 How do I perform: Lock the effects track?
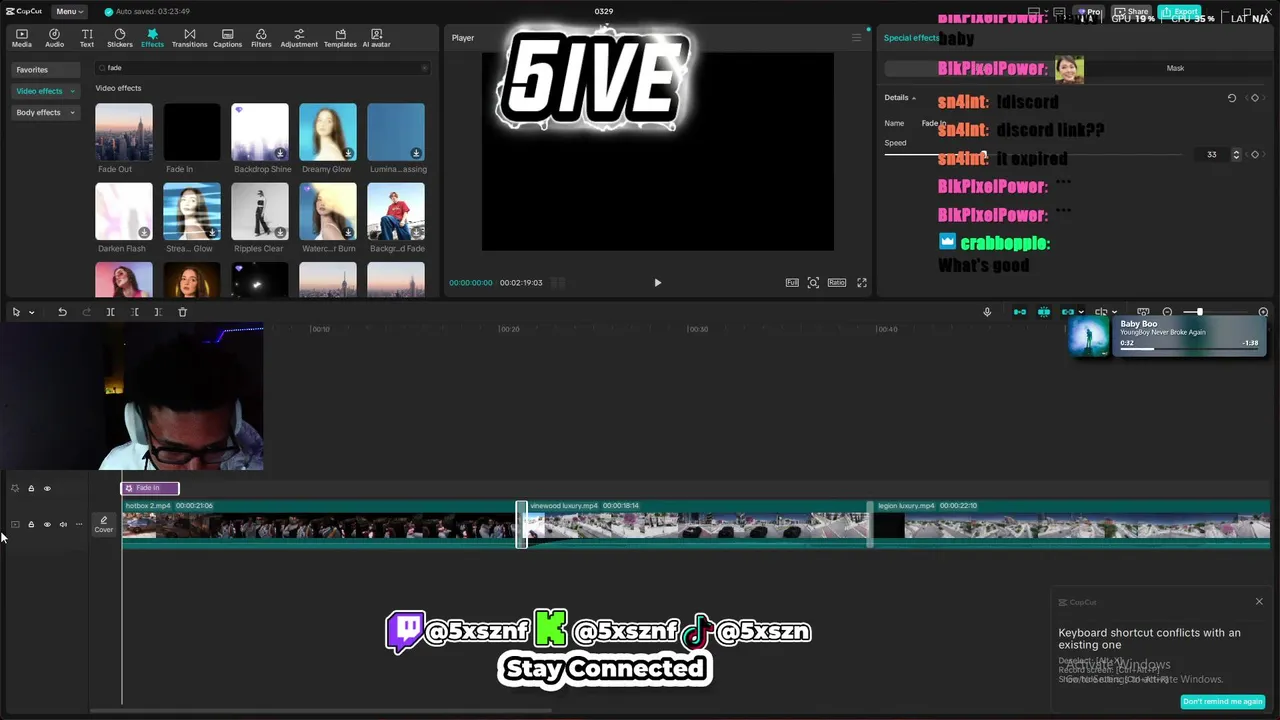point(31,488)
